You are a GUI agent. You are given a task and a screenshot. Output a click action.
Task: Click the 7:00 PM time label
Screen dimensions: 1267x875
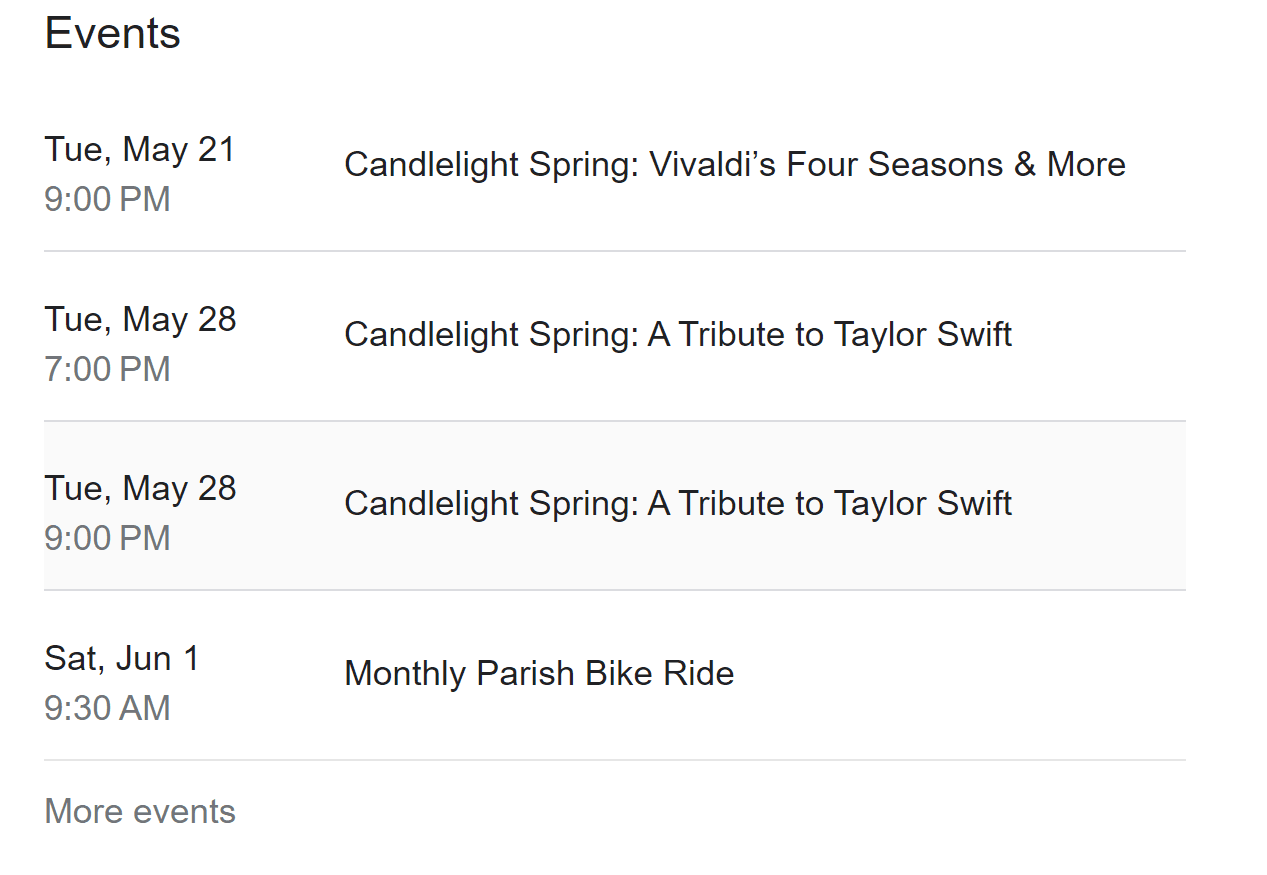107,369
